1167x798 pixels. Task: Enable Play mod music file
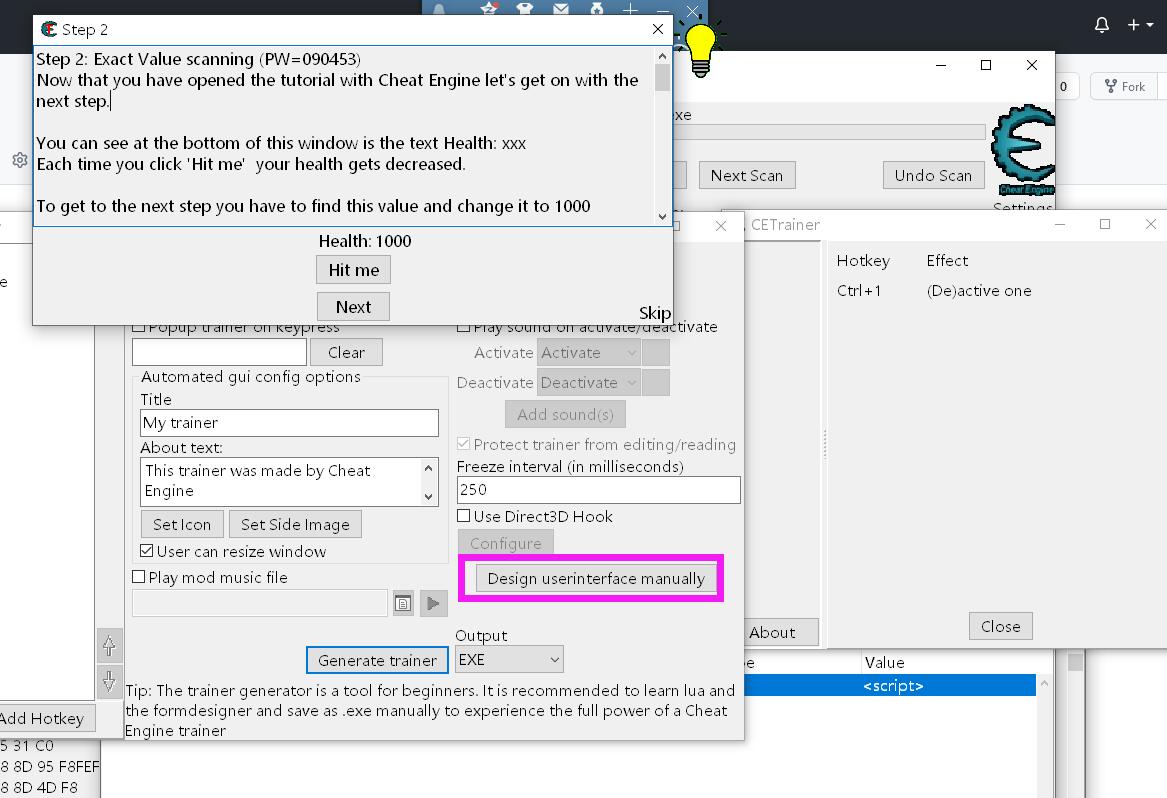(138, 575)
